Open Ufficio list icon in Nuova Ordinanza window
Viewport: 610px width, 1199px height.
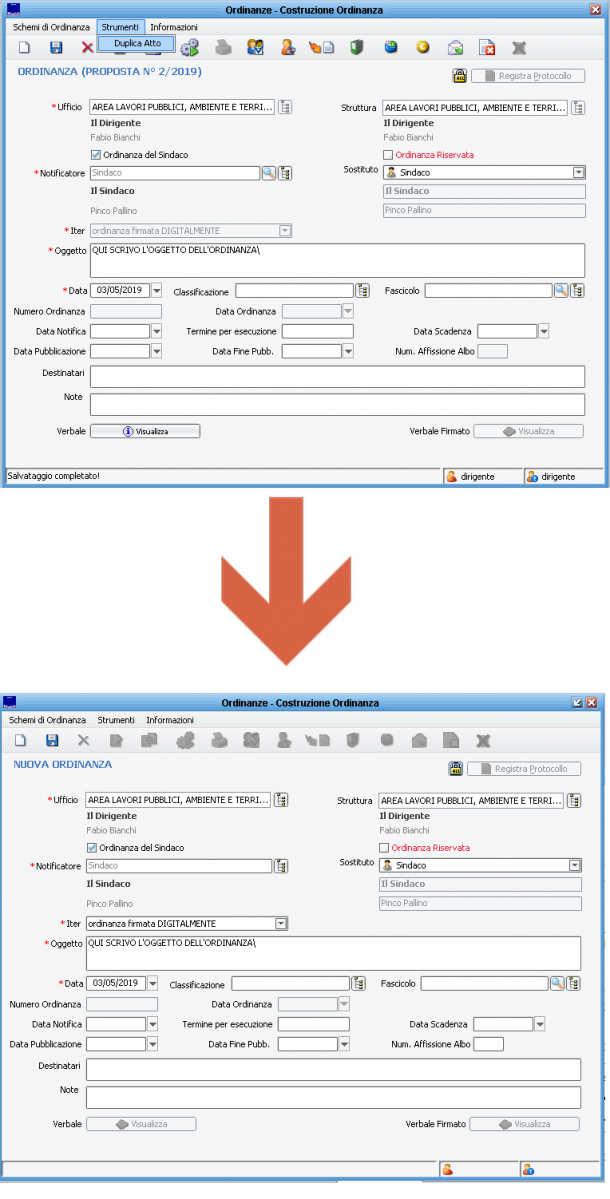point(281,801)
